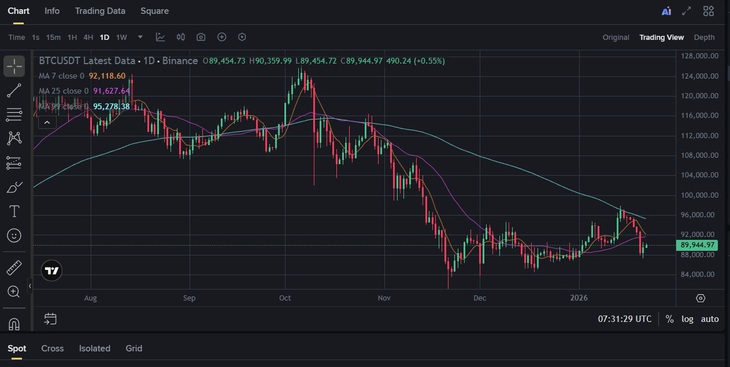Switch to Time line view
Screen dimensions: 730x367
(17, 37)
